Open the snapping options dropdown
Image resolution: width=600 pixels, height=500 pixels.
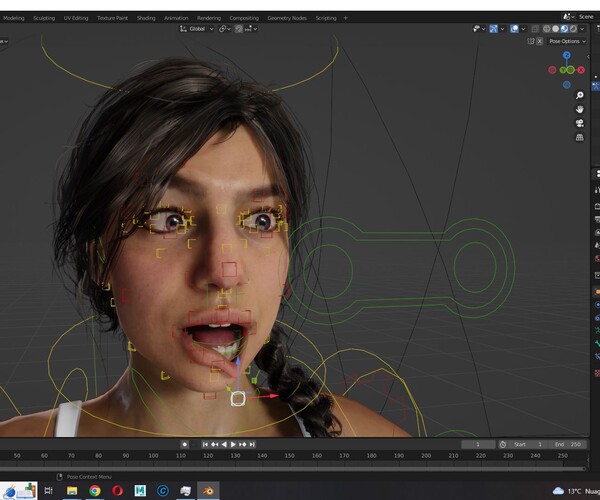pyautogui.click(x=251, y=29)
